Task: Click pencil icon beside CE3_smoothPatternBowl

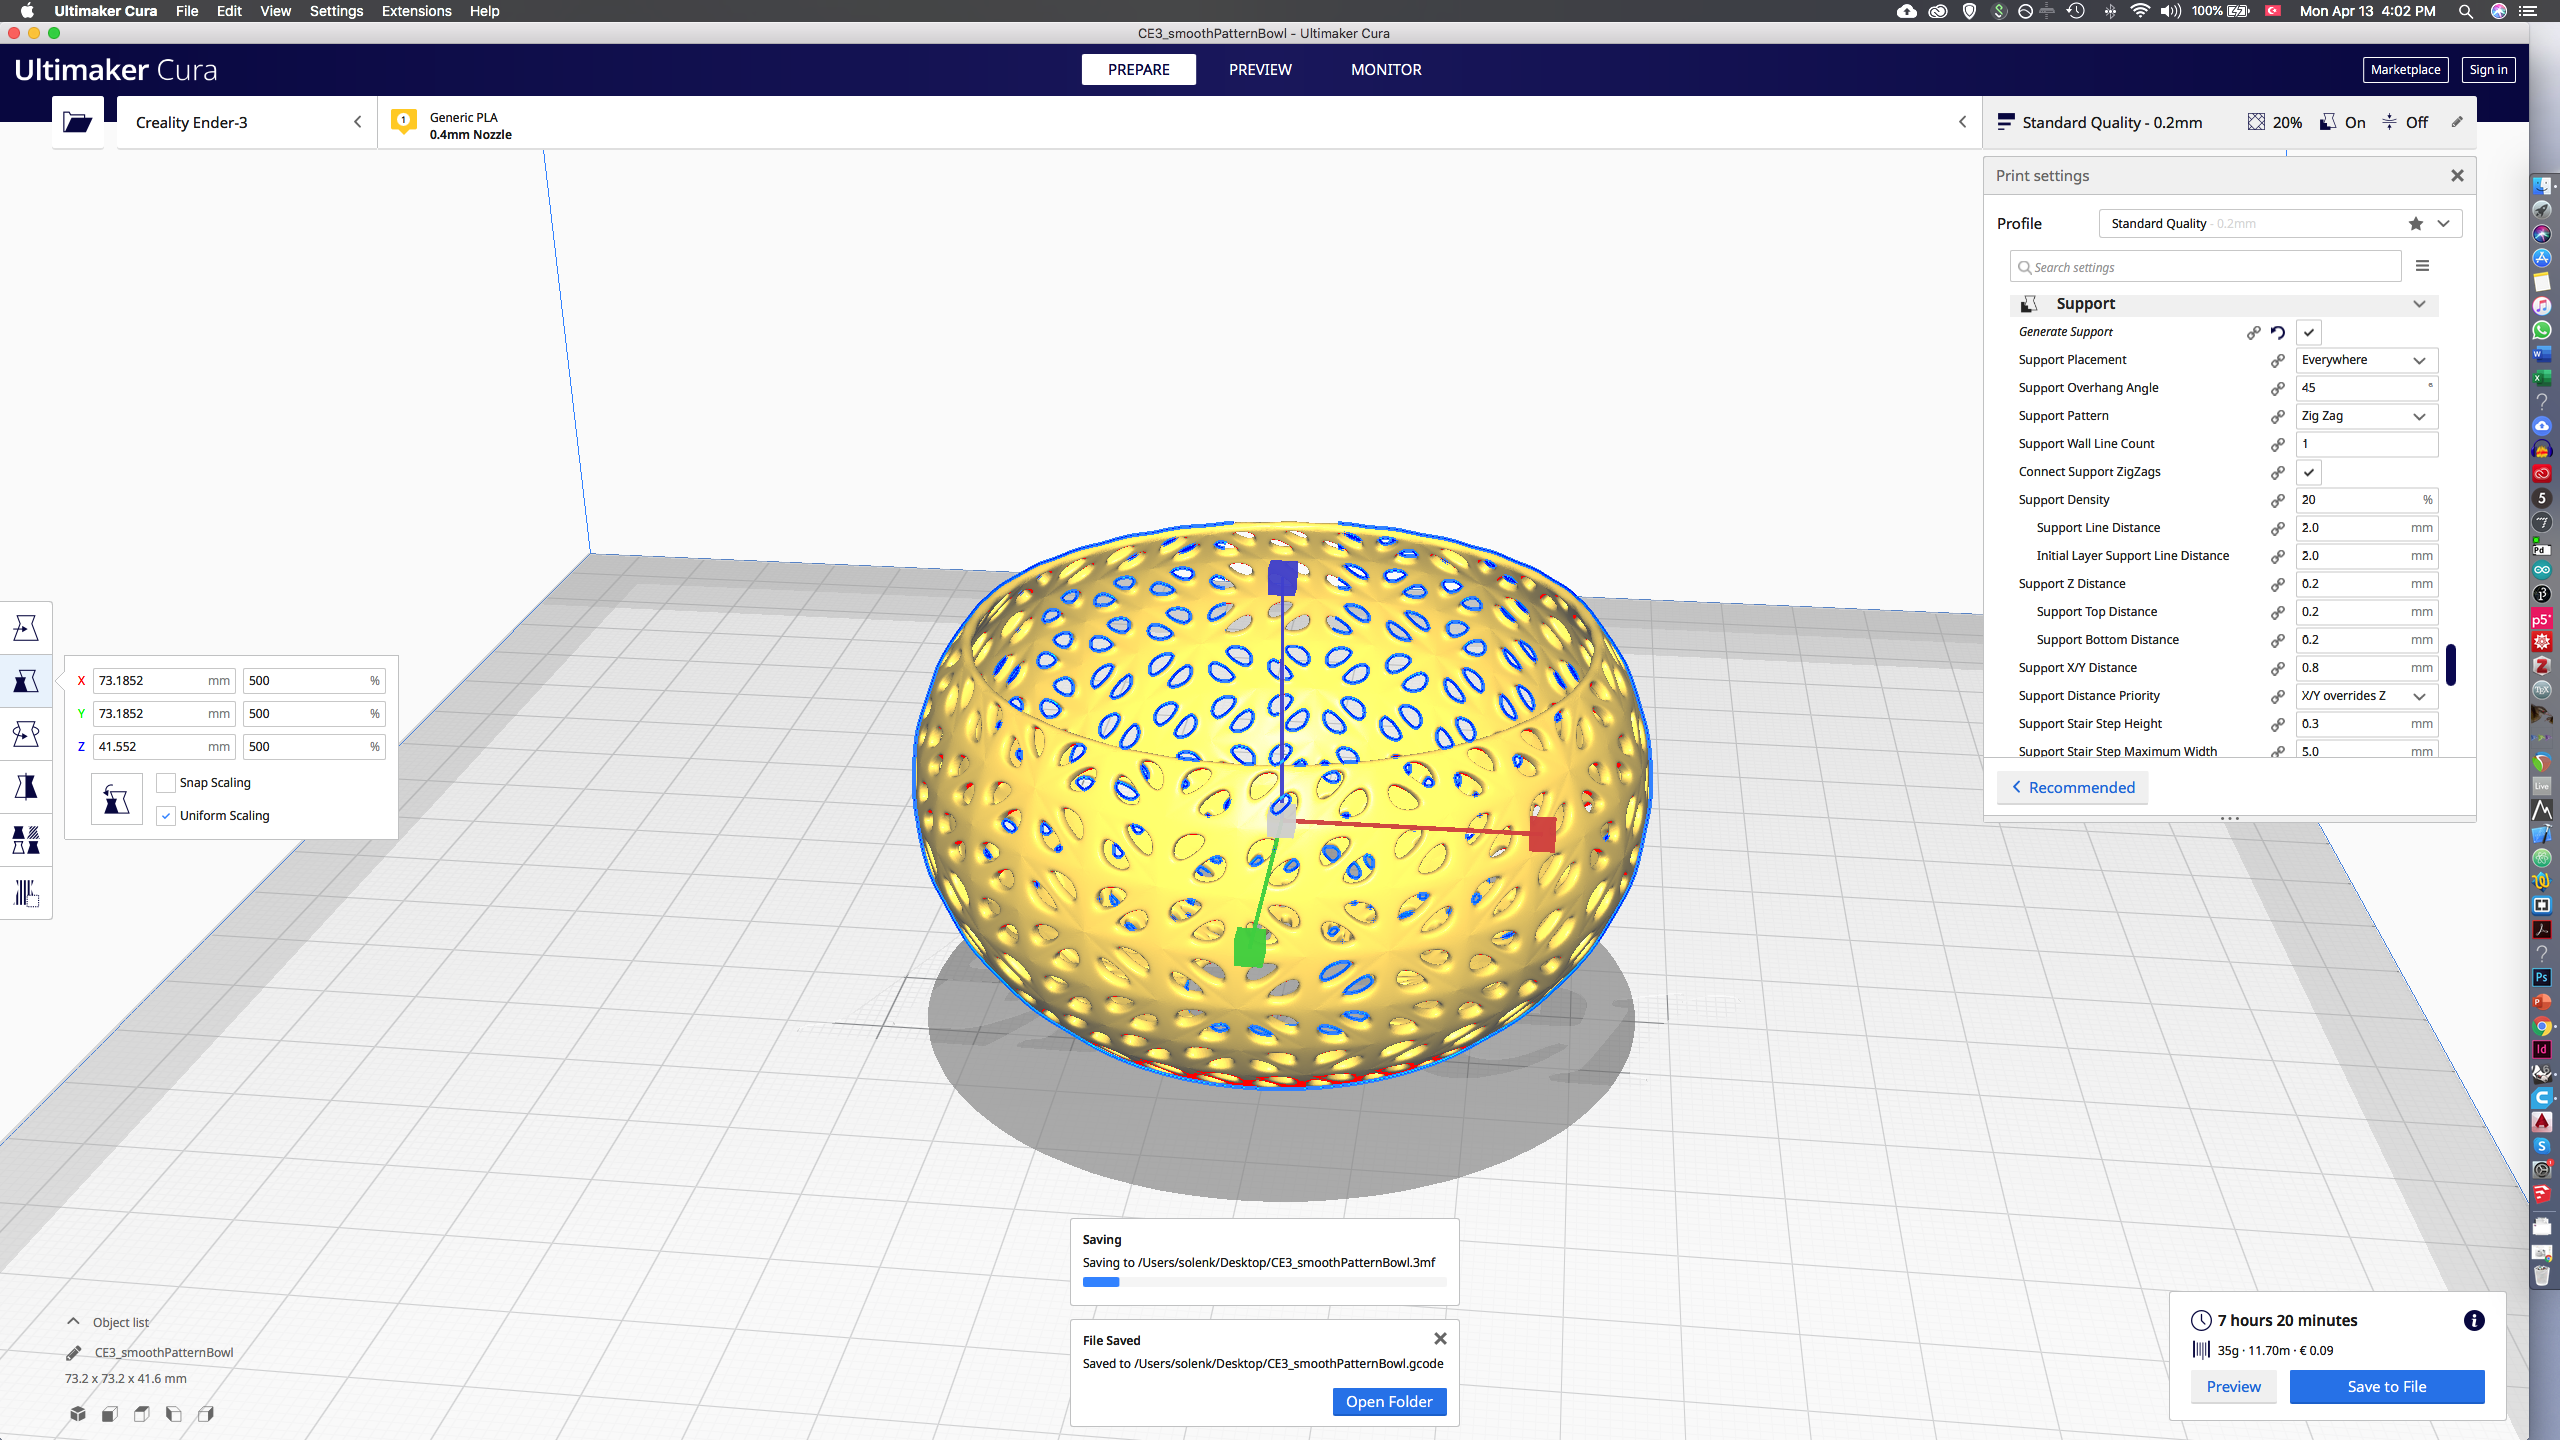Action: (73, 1353)
